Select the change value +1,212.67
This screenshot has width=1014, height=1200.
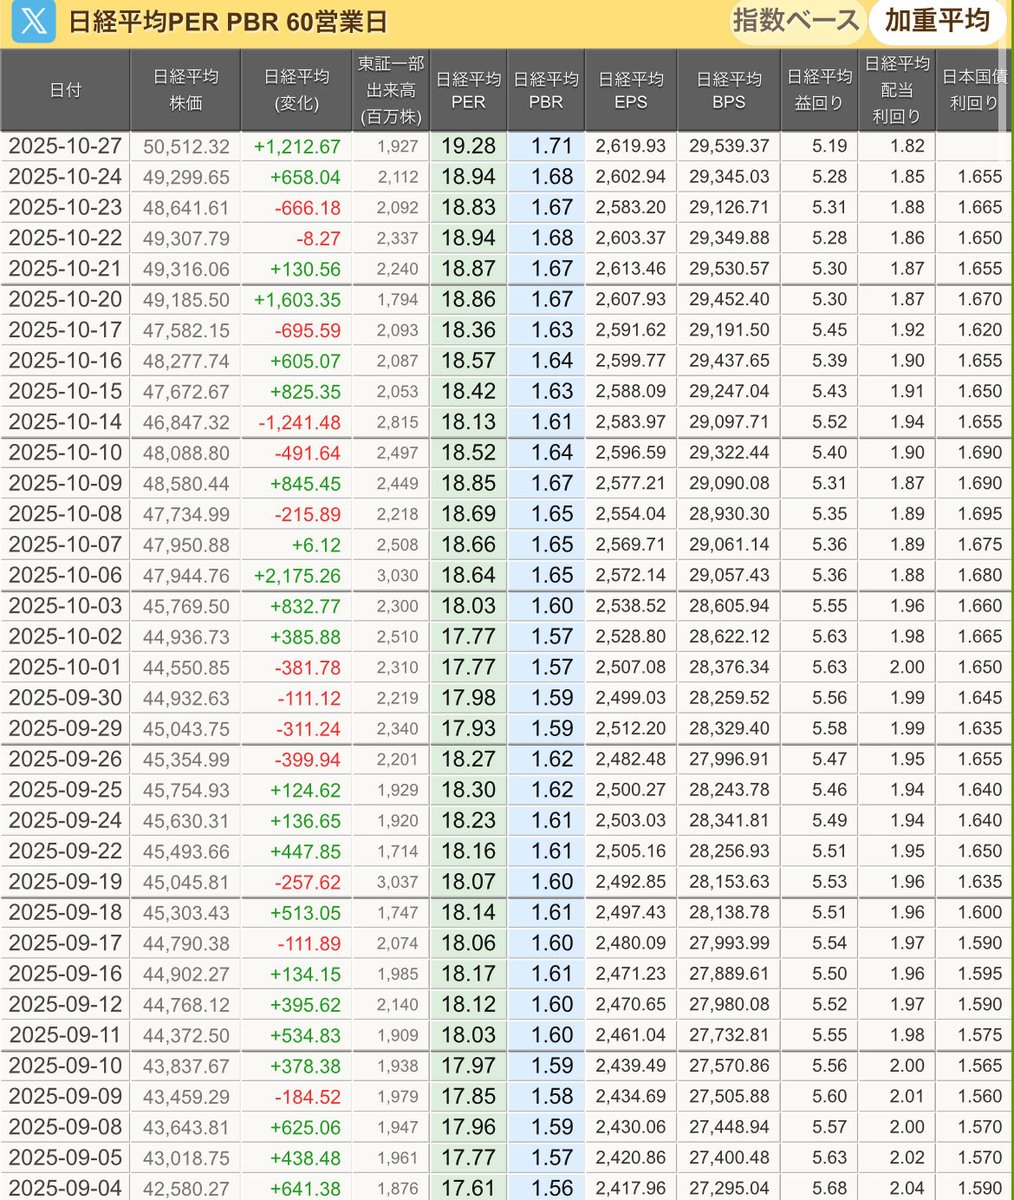[x=297, y=147]
